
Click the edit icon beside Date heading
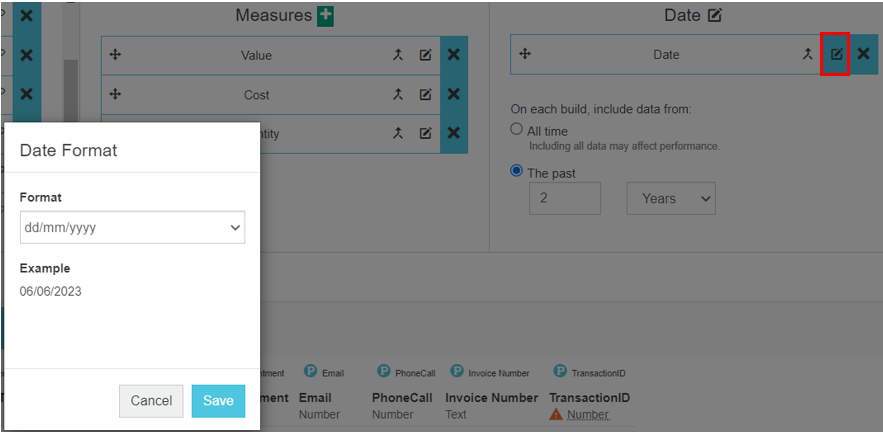tap(714, 16)
